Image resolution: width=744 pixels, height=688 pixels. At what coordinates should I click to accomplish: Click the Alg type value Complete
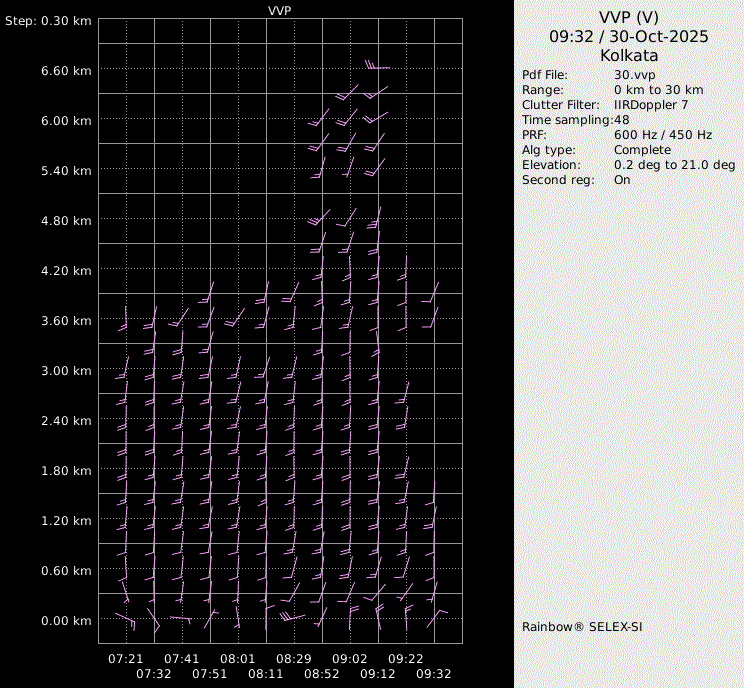coord(642,150)
